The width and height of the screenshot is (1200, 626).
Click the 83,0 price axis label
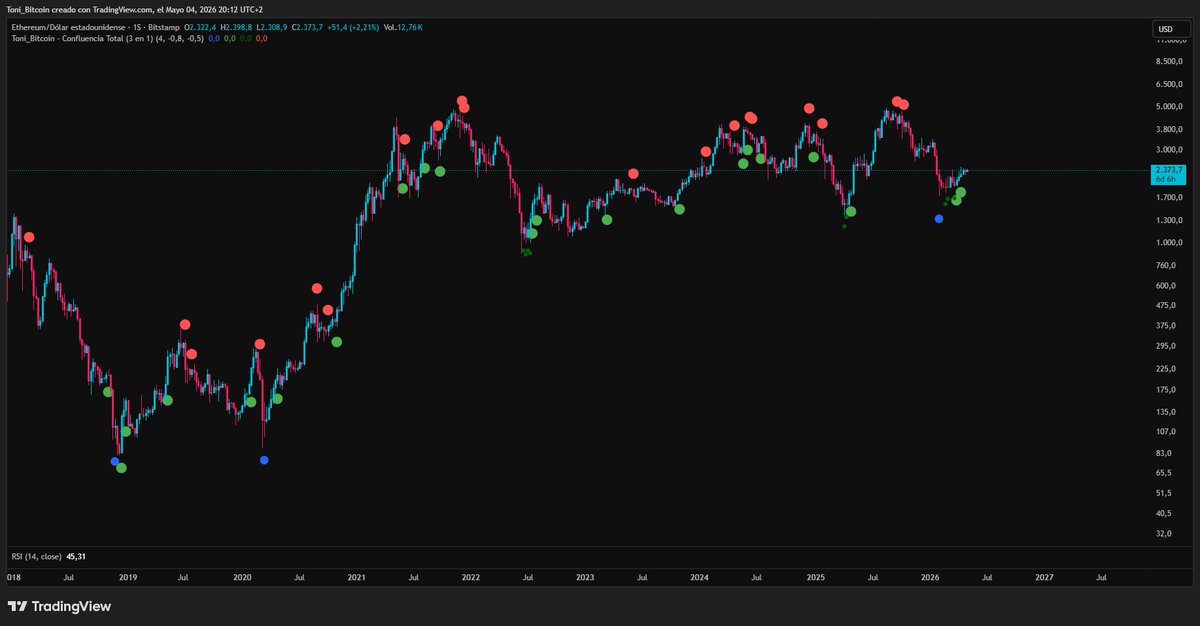click(1164, 454)
